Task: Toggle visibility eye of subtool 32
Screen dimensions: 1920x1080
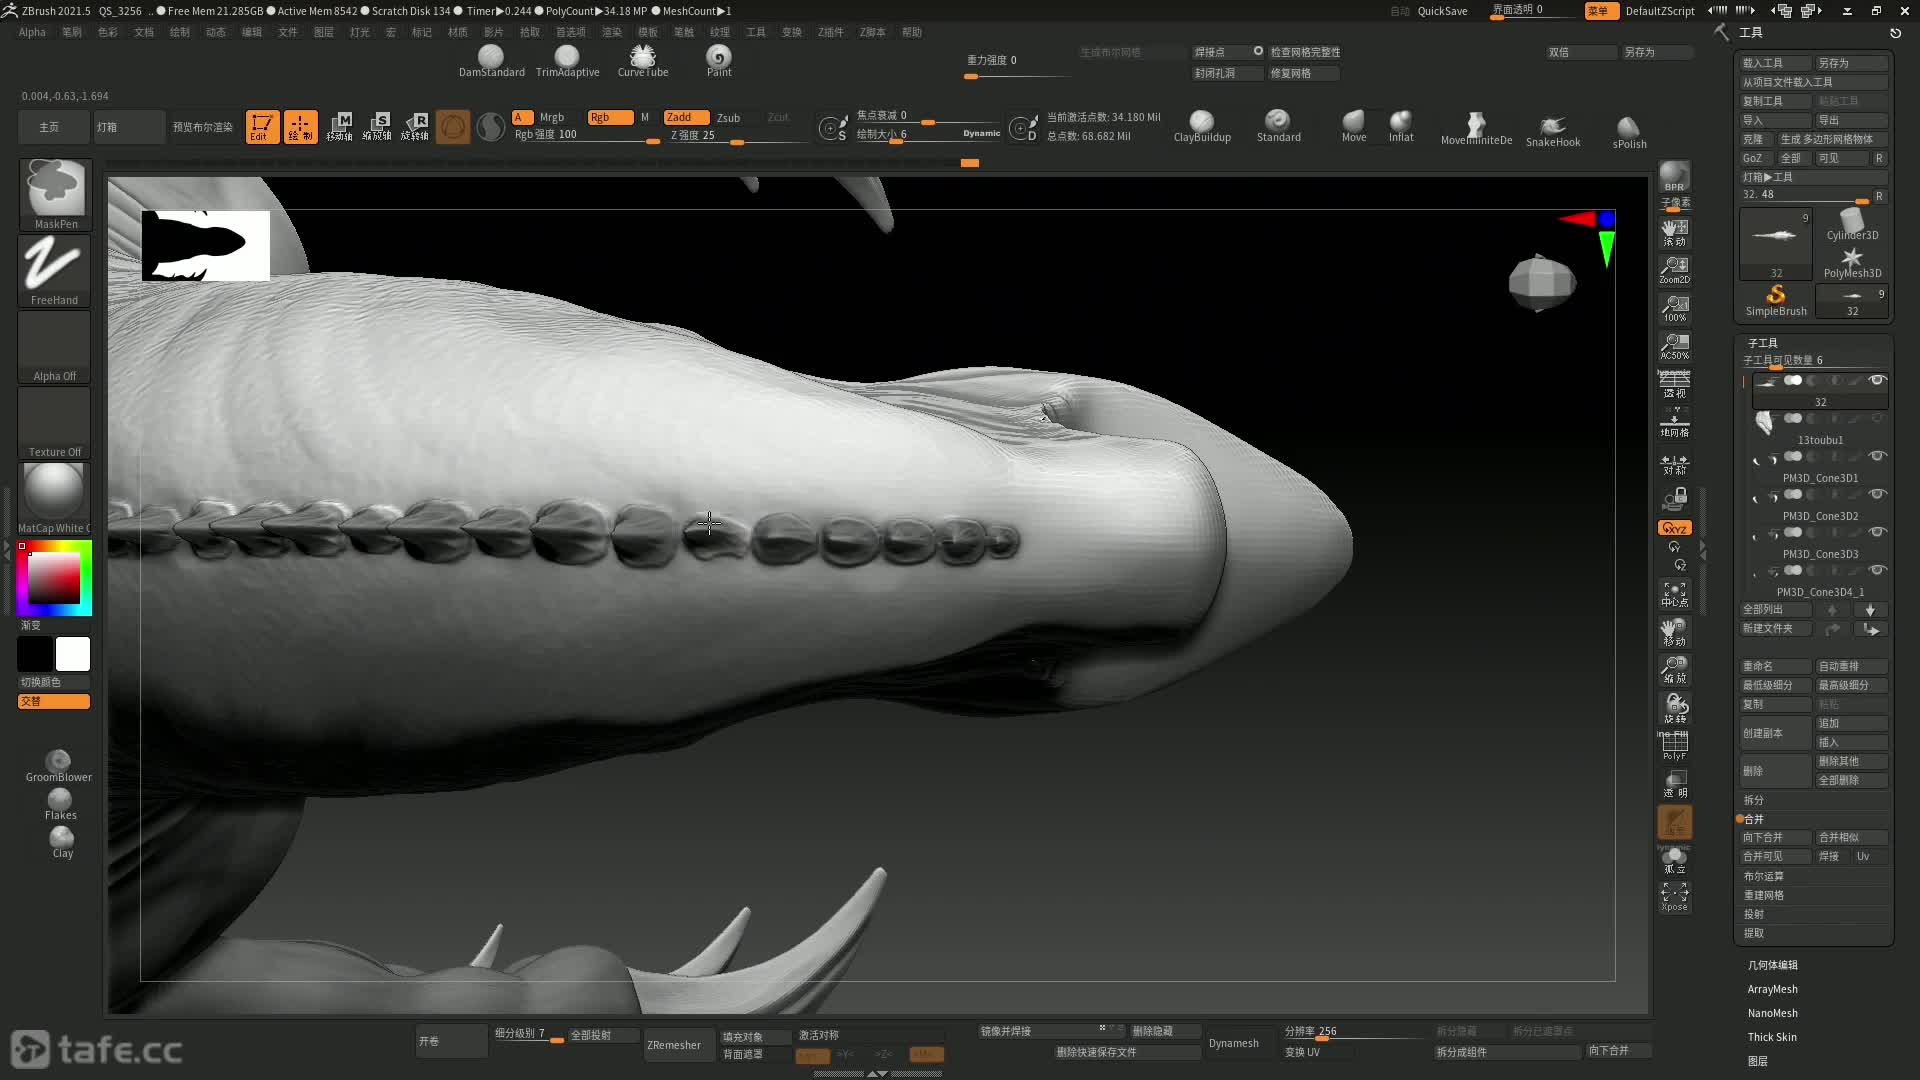Action: point(1877,380)
